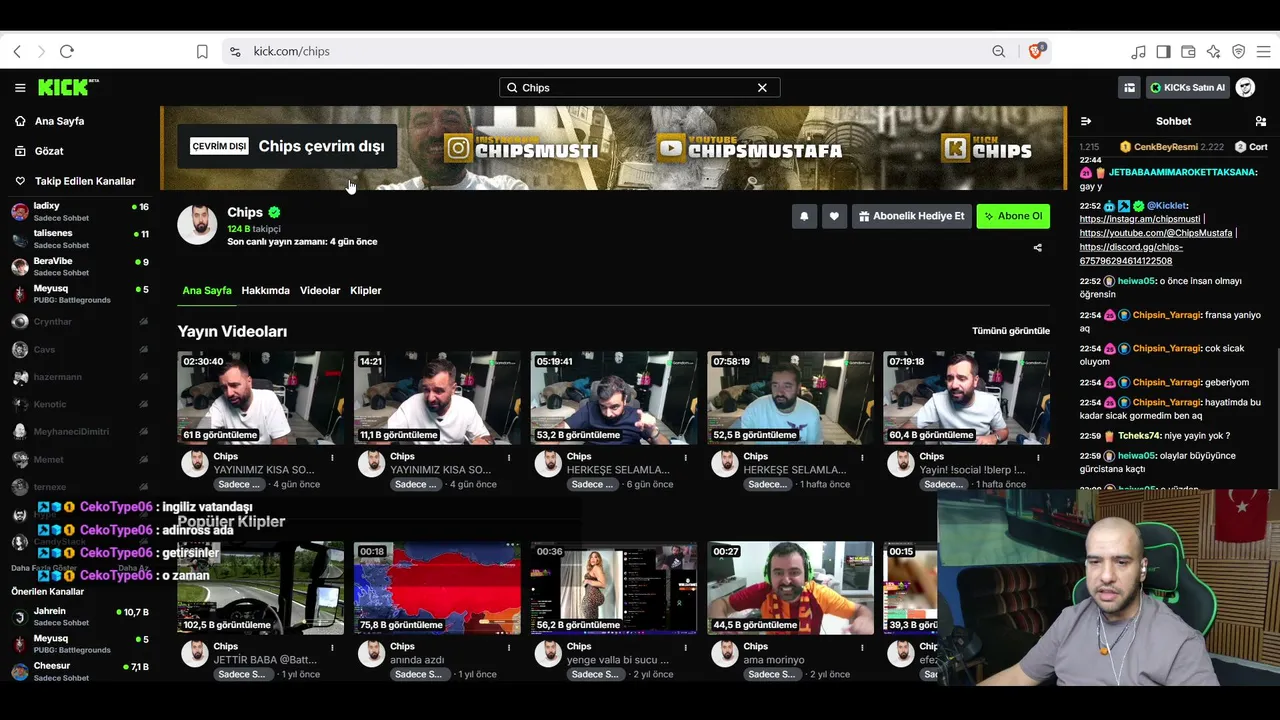Click the KICKs Satın Al button

click(x=1188, y=88)
